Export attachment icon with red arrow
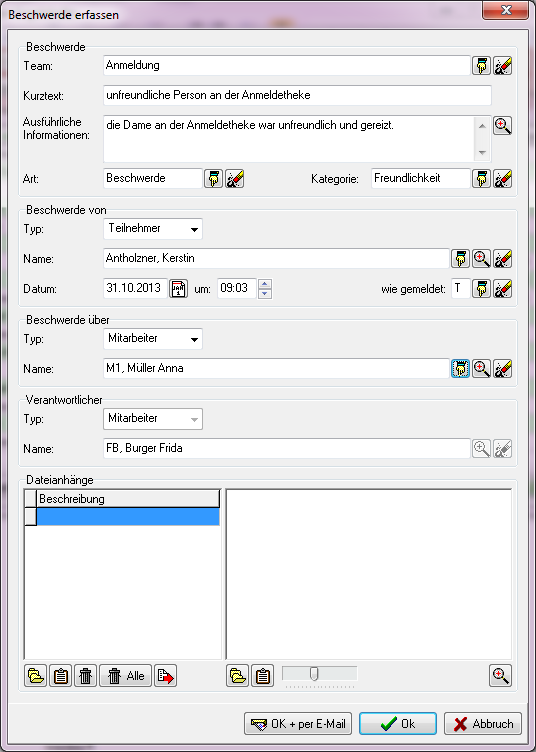 165,676
